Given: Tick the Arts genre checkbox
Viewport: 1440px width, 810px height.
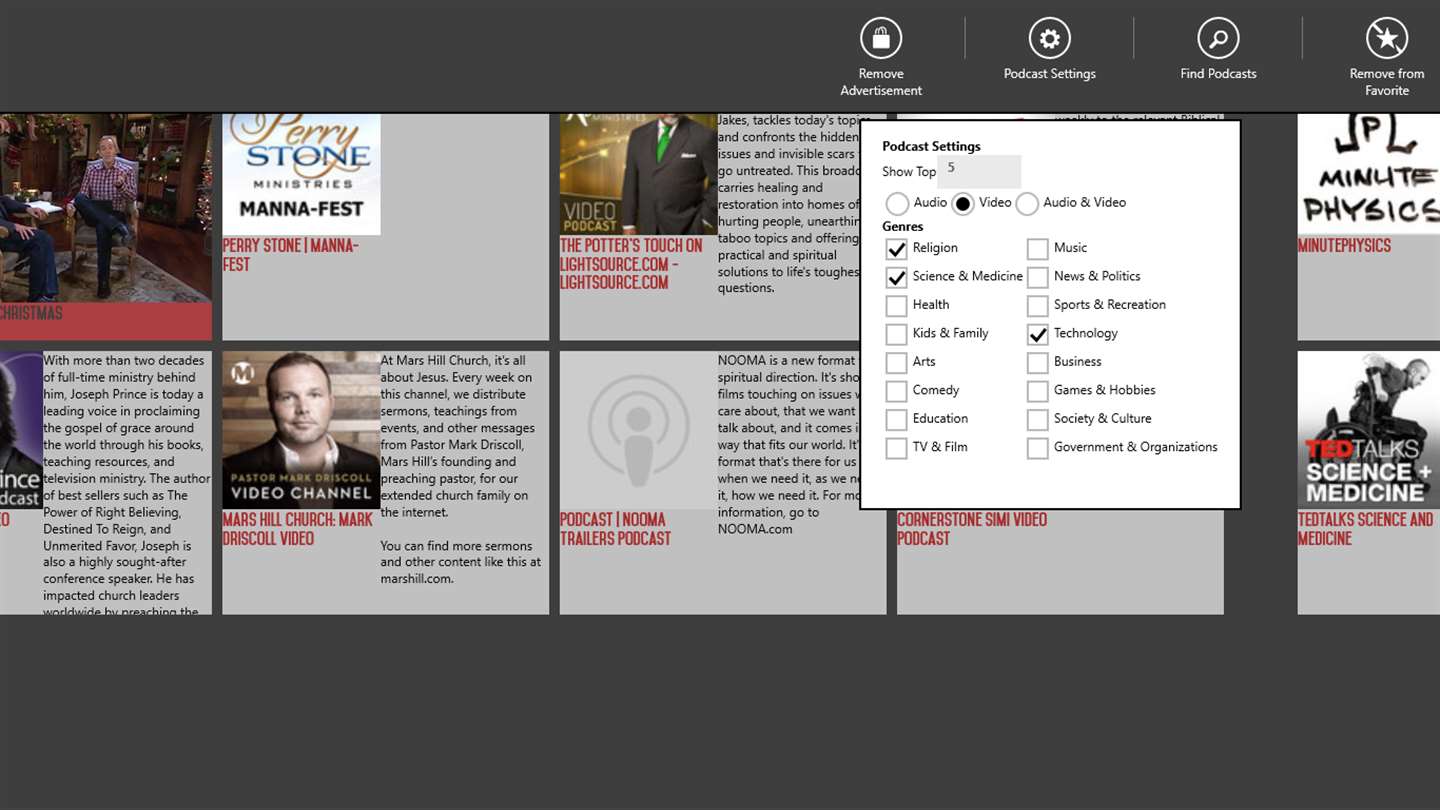Looking at the screenshot, I should point(896,363).
